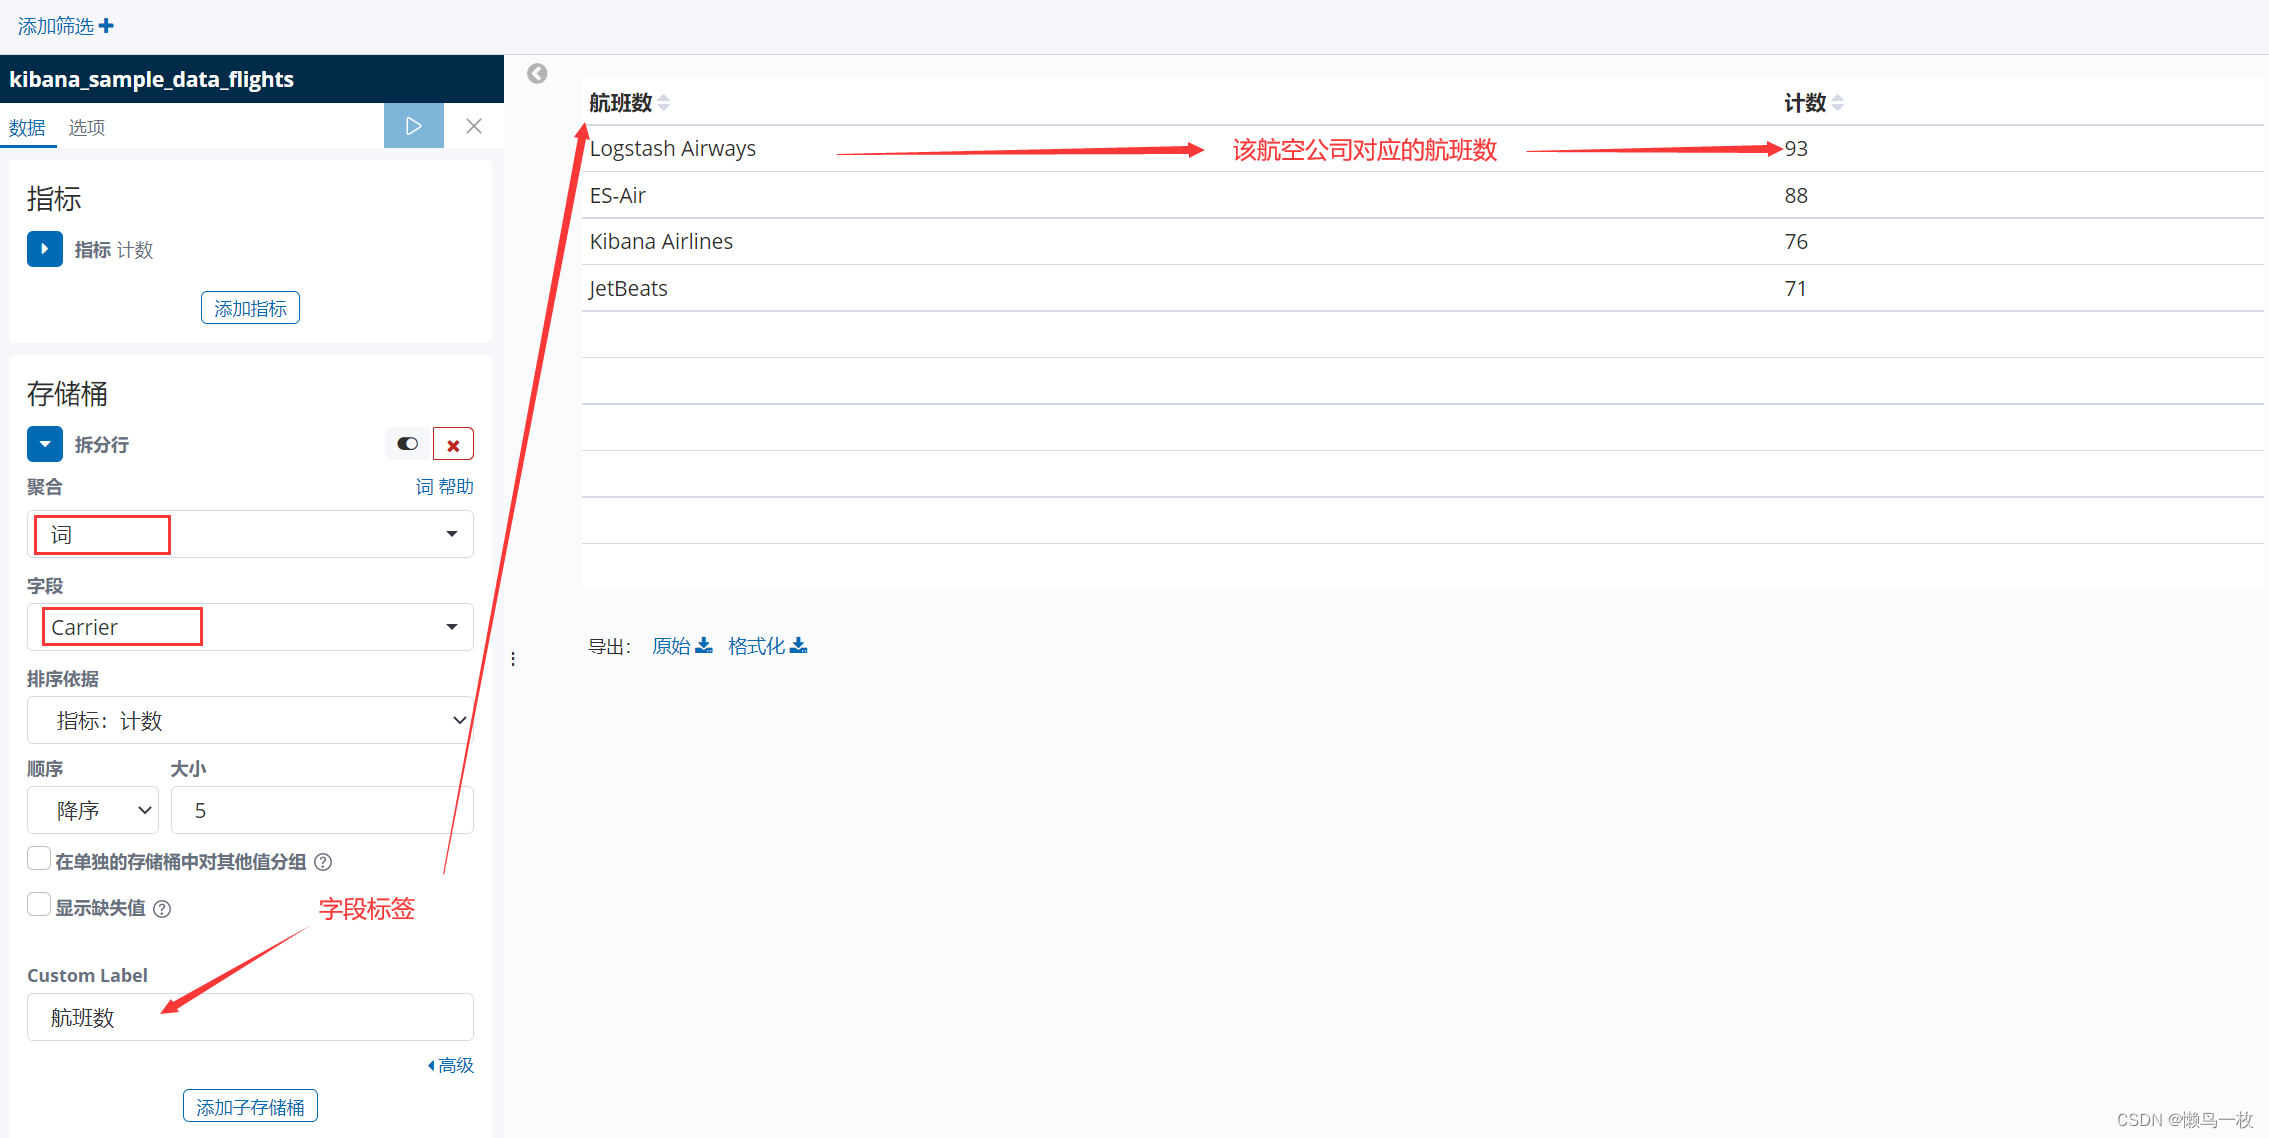Enable the 显示缺失值 checkbox
This screenshot has width=2269, height=1138.
39,905
